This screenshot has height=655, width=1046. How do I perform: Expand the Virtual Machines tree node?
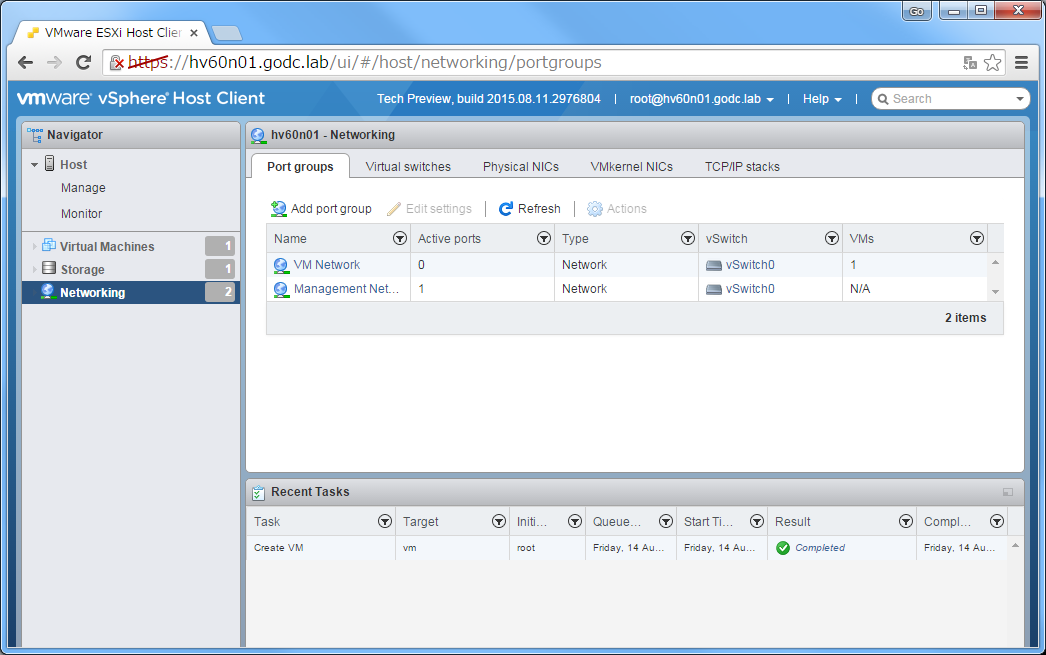click(34, 247)
